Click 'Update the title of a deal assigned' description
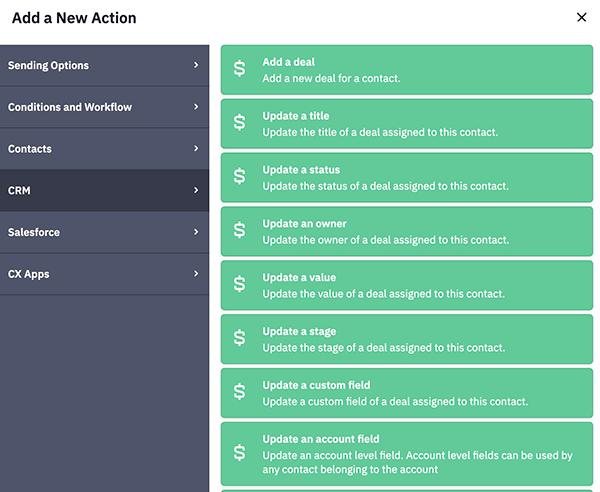 pyautogui.click(x=380, y=132)
